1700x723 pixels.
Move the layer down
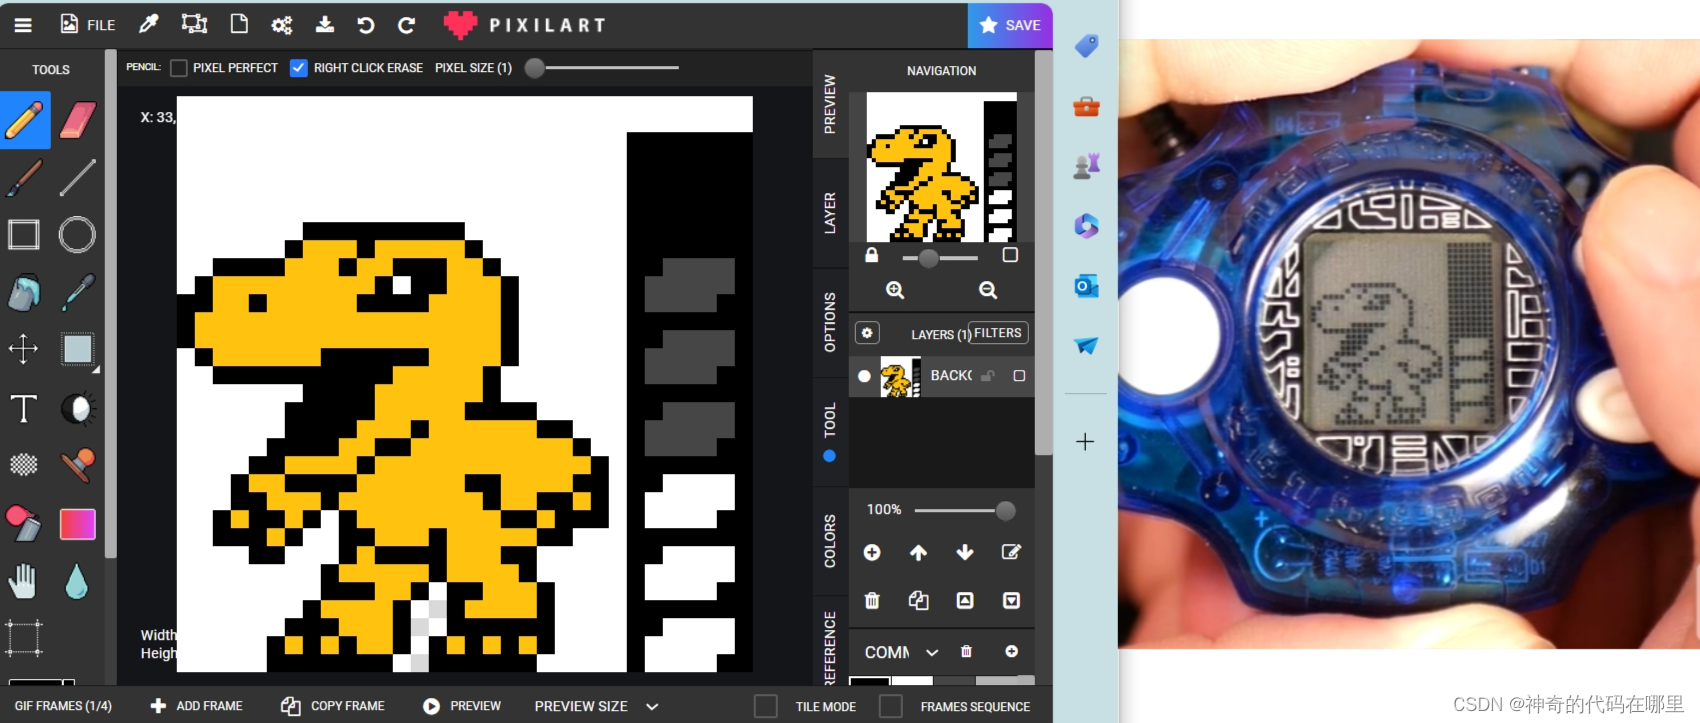click(965, 552)
